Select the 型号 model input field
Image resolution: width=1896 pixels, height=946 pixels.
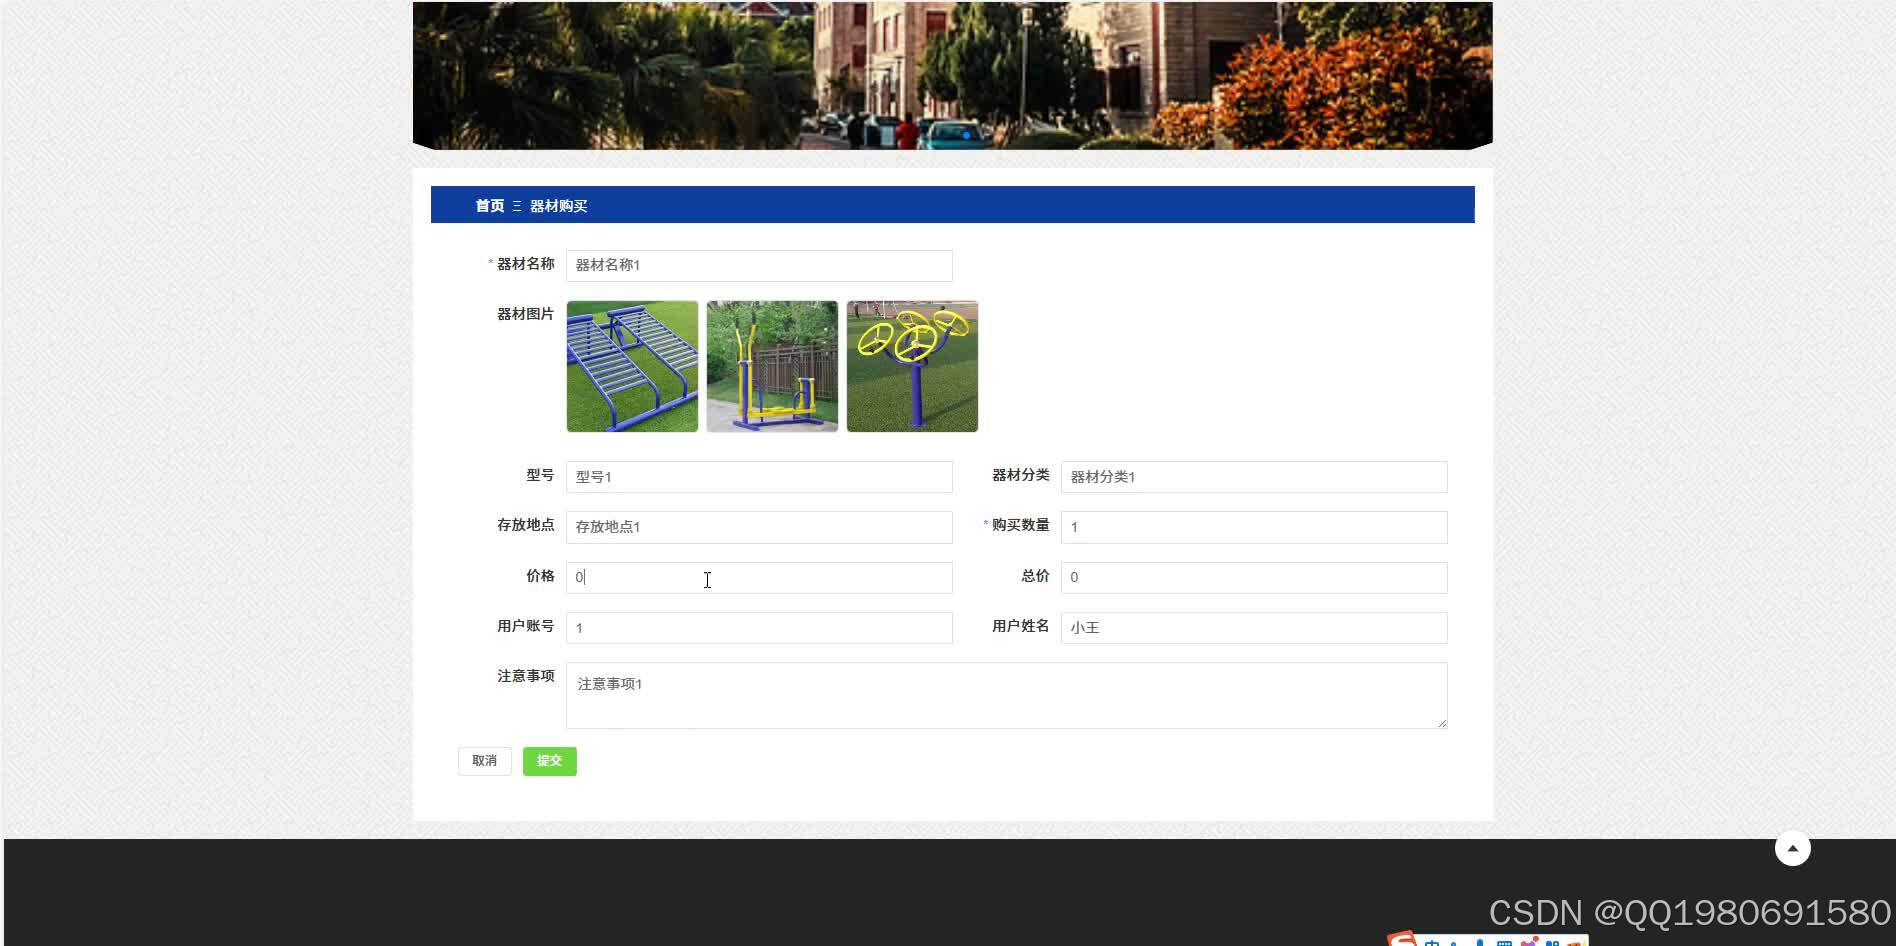(759, 477)
